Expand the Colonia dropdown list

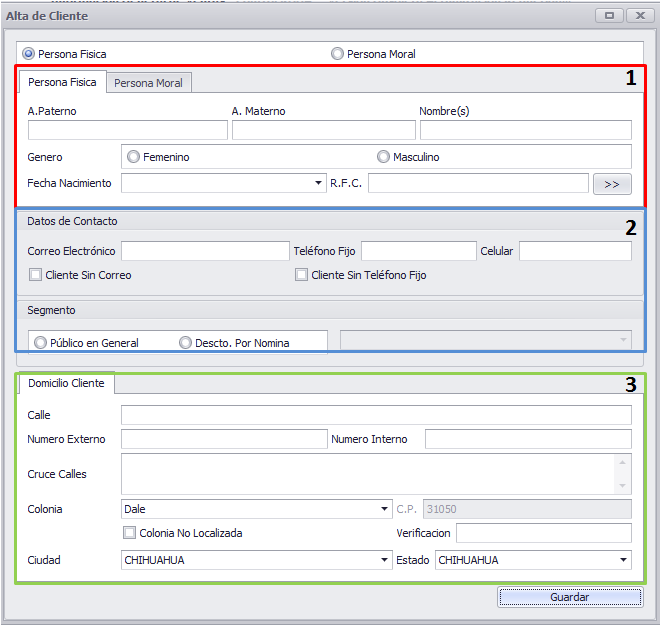click(x=384, y=509)
